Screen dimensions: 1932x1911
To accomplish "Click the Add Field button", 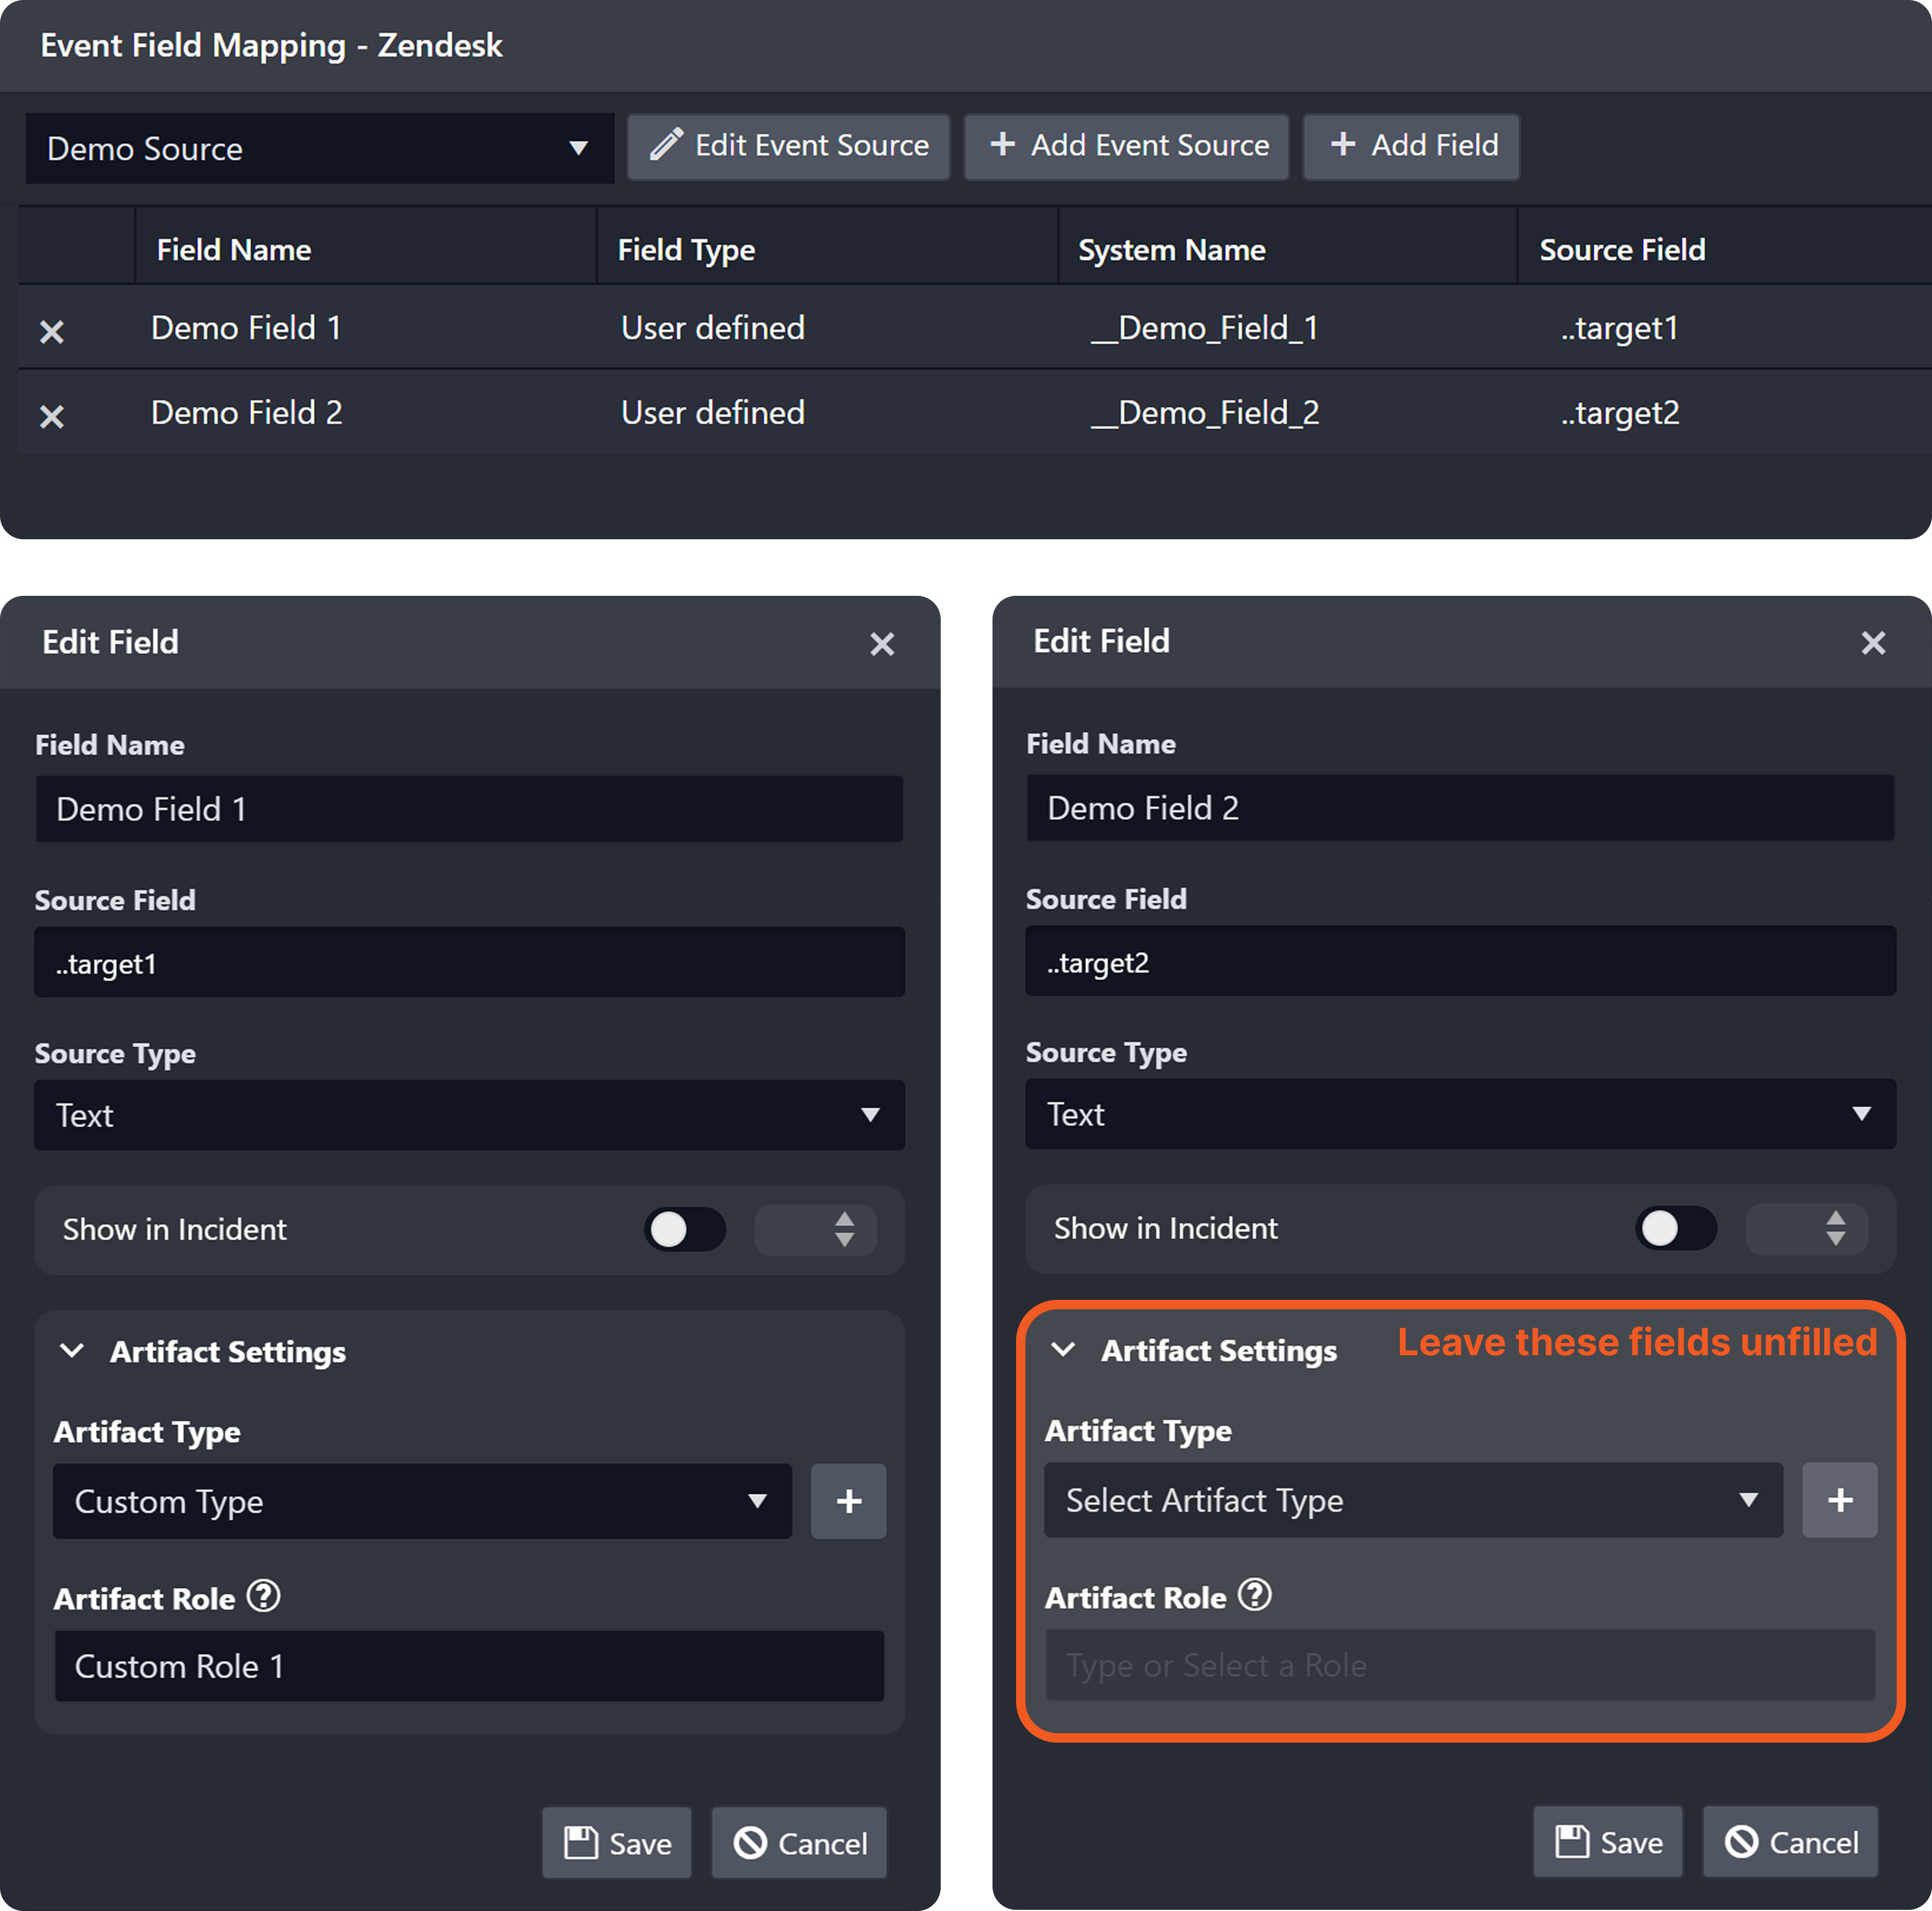I will pos(1411,146).
